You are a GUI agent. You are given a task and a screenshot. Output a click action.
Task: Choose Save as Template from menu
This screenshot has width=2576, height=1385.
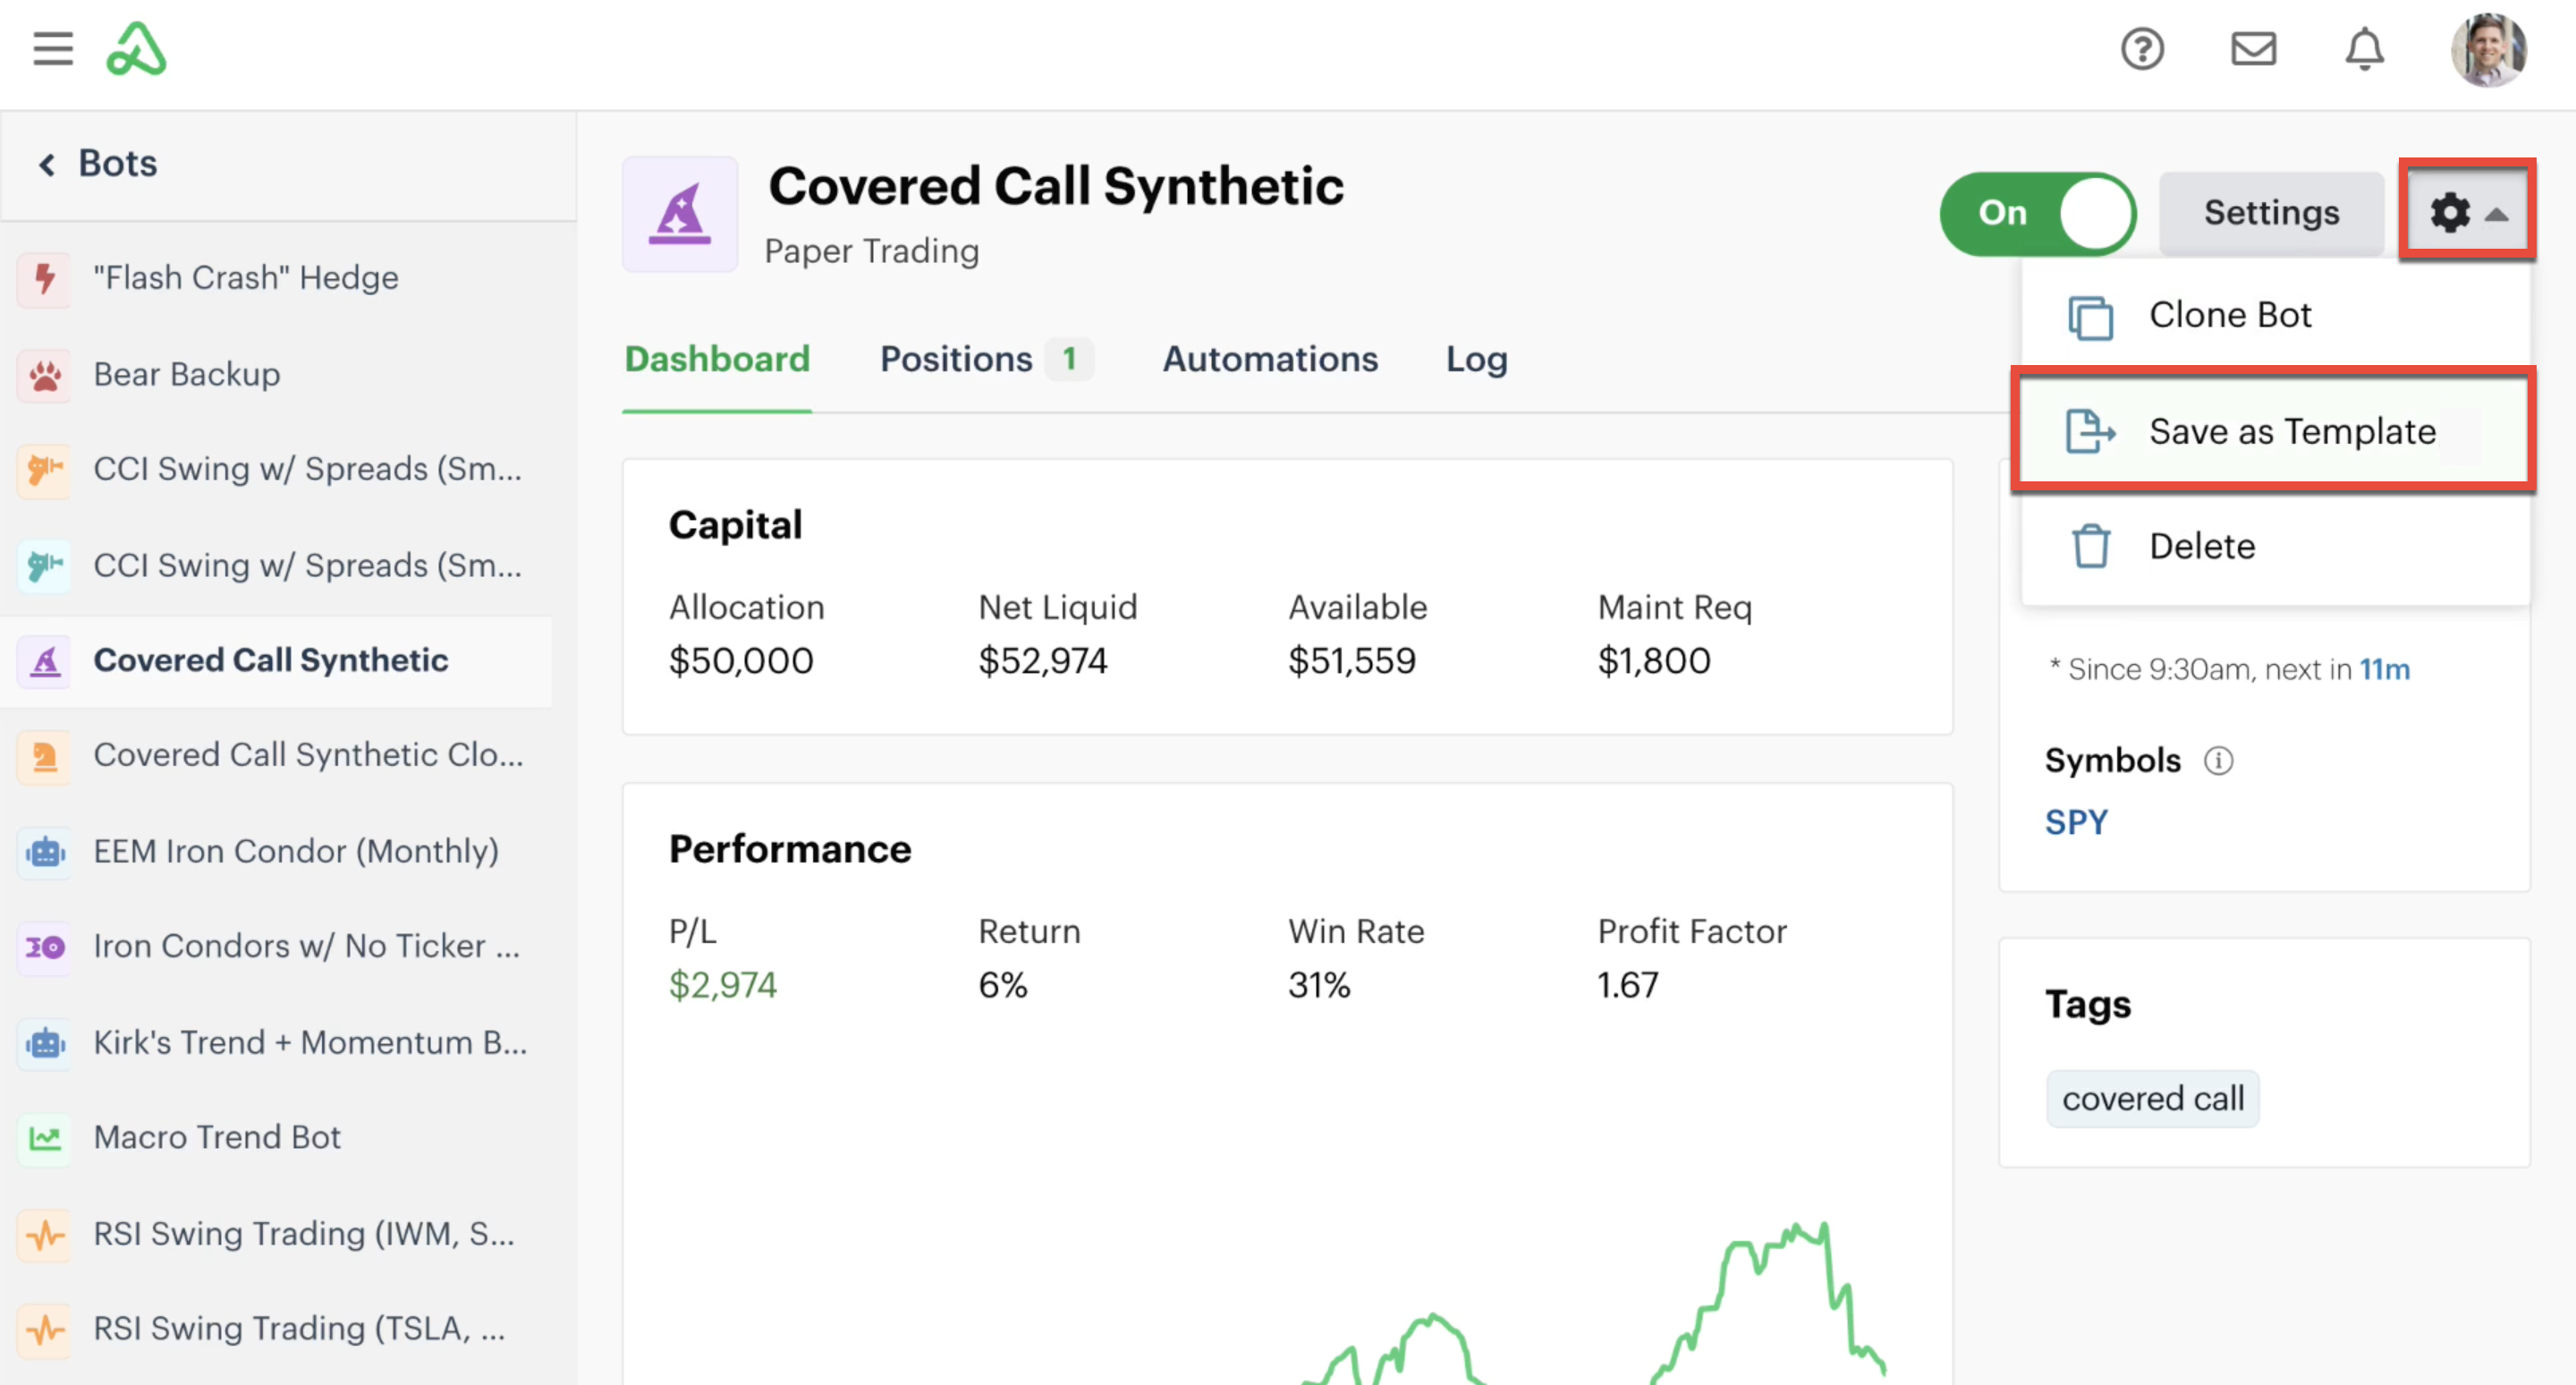tap(2275, 432)
